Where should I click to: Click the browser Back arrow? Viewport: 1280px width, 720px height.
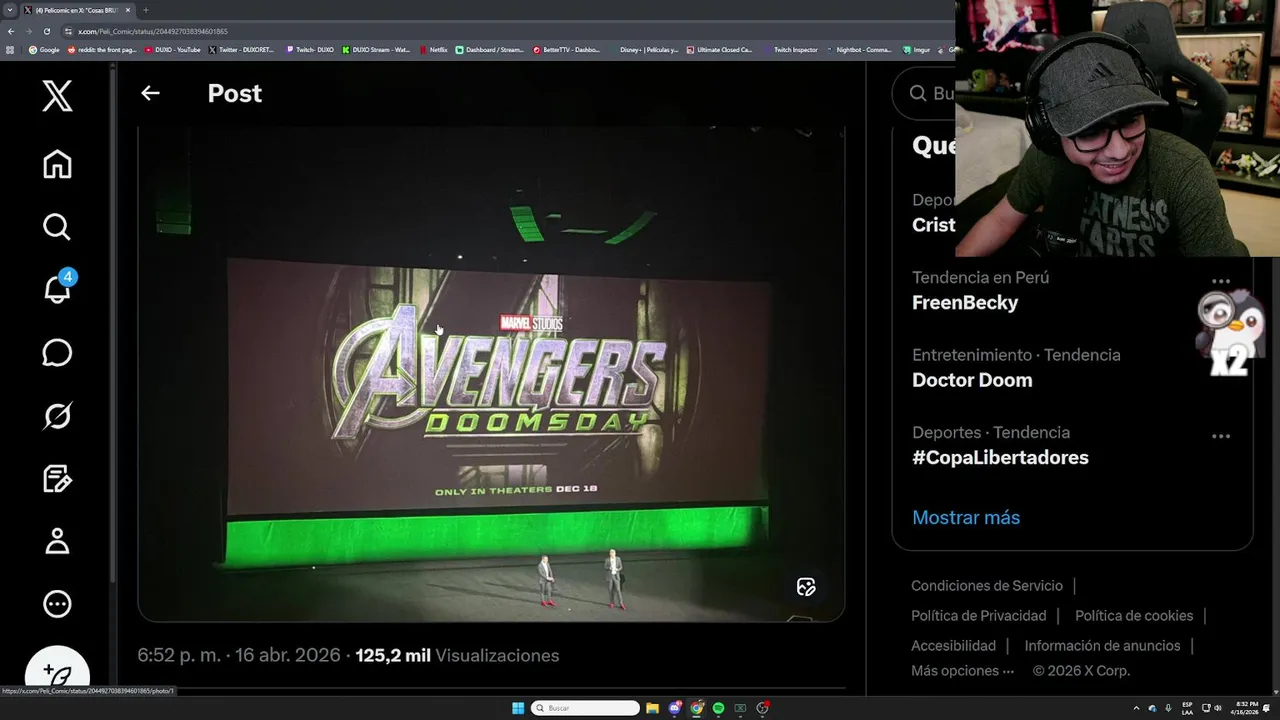11,31
